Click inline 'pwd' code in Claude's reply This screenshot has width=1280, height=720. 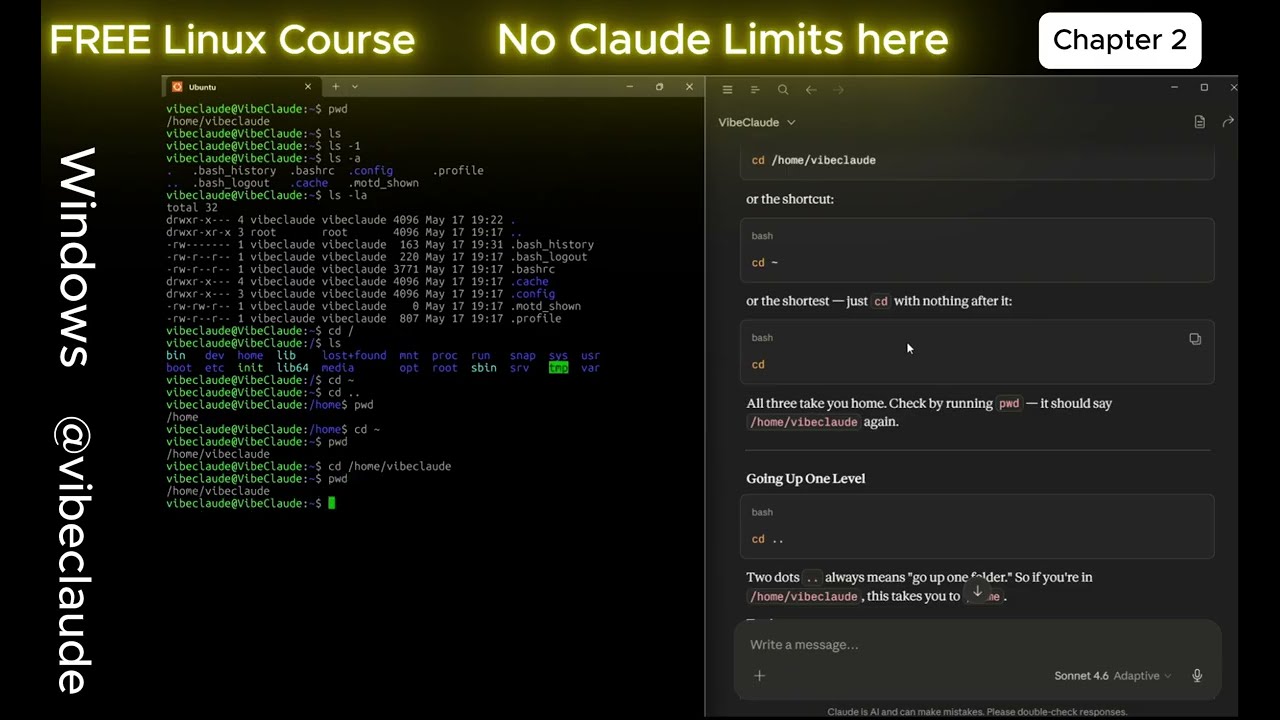(x=1009, y=404)
